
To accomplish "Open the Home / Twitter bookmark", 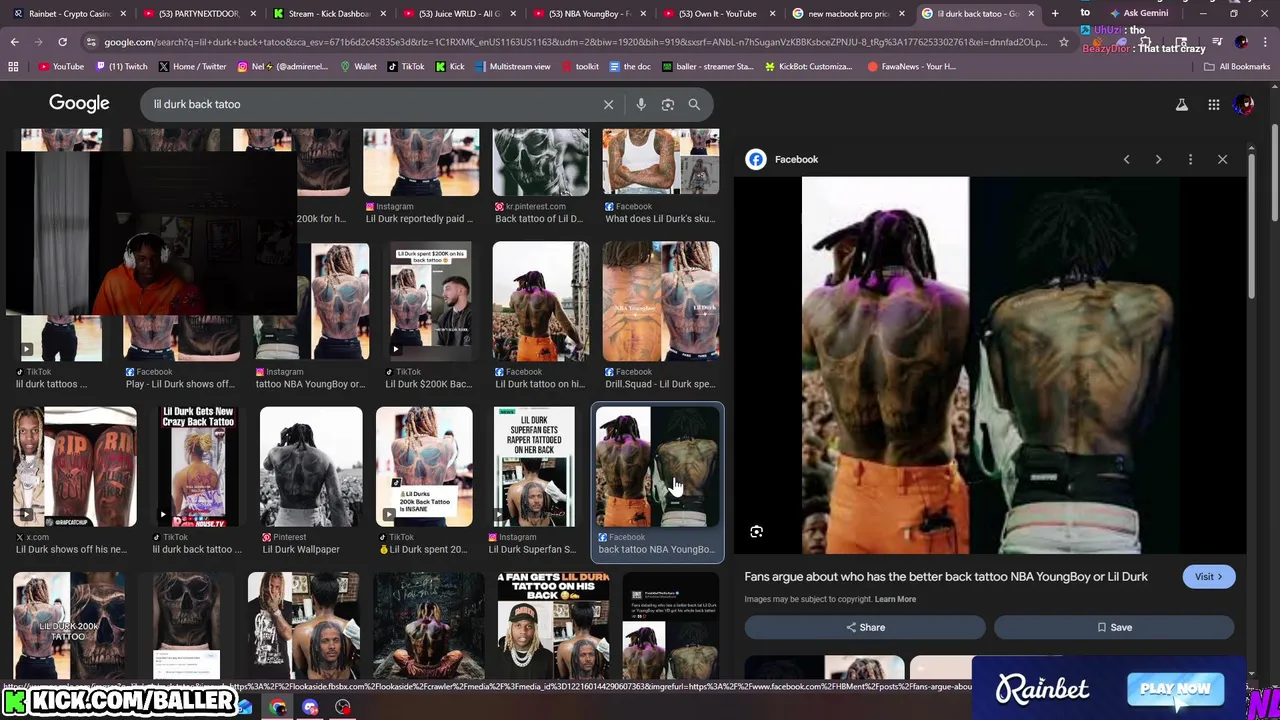I will [192, 66].
